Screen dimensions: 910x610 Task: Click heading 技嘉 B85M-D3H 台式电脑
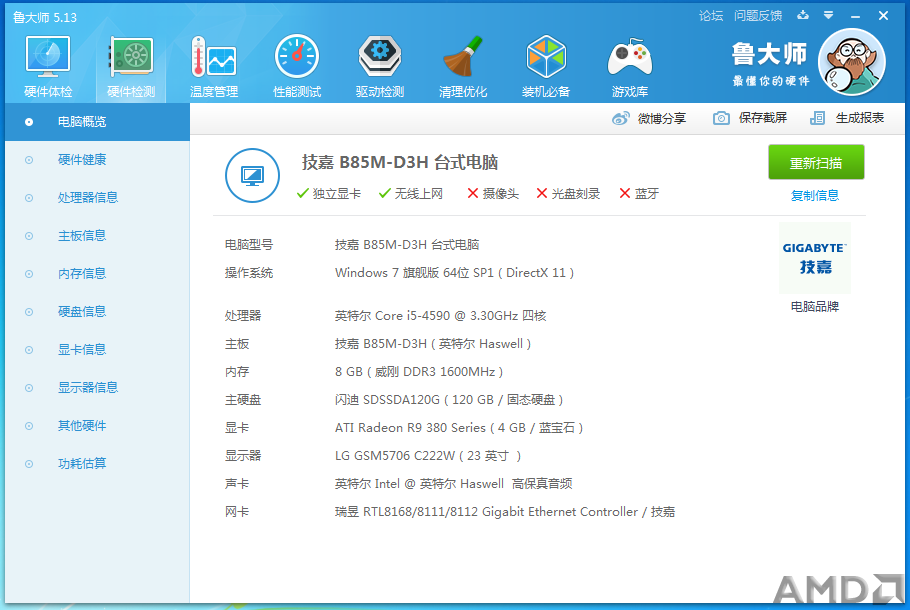[x=400, y=163]
